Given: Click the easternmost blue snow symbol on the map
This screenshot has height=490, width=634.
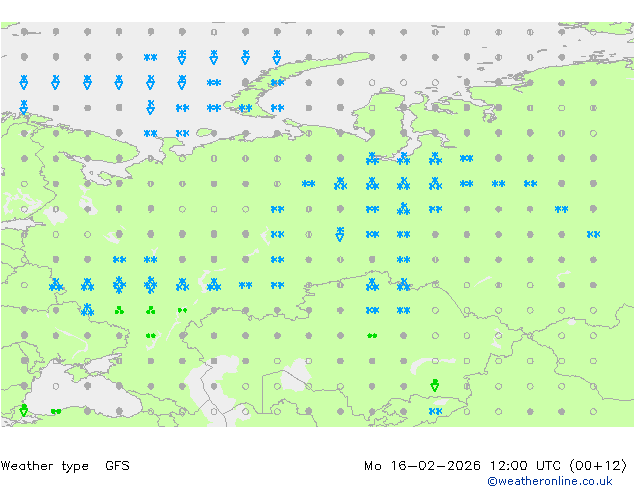Looking at the screenshot, I should click(x=593, y=234).
